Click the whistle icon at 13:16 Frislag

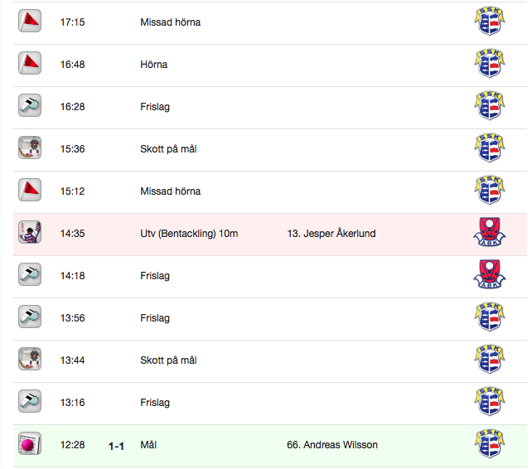pyautogui.click(x=30, y=401)
